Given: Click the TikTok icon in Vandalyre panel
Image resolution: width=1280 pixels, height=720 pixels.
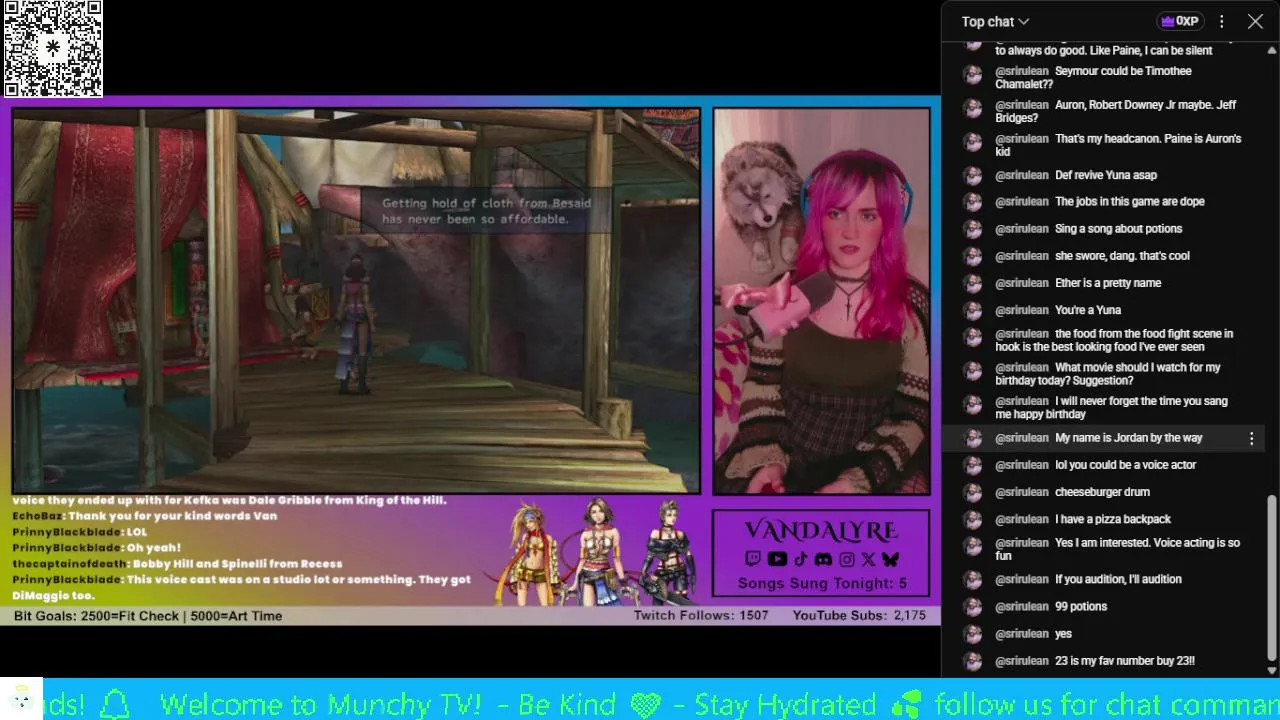Looking at the screenshot, I should [800, 560].
